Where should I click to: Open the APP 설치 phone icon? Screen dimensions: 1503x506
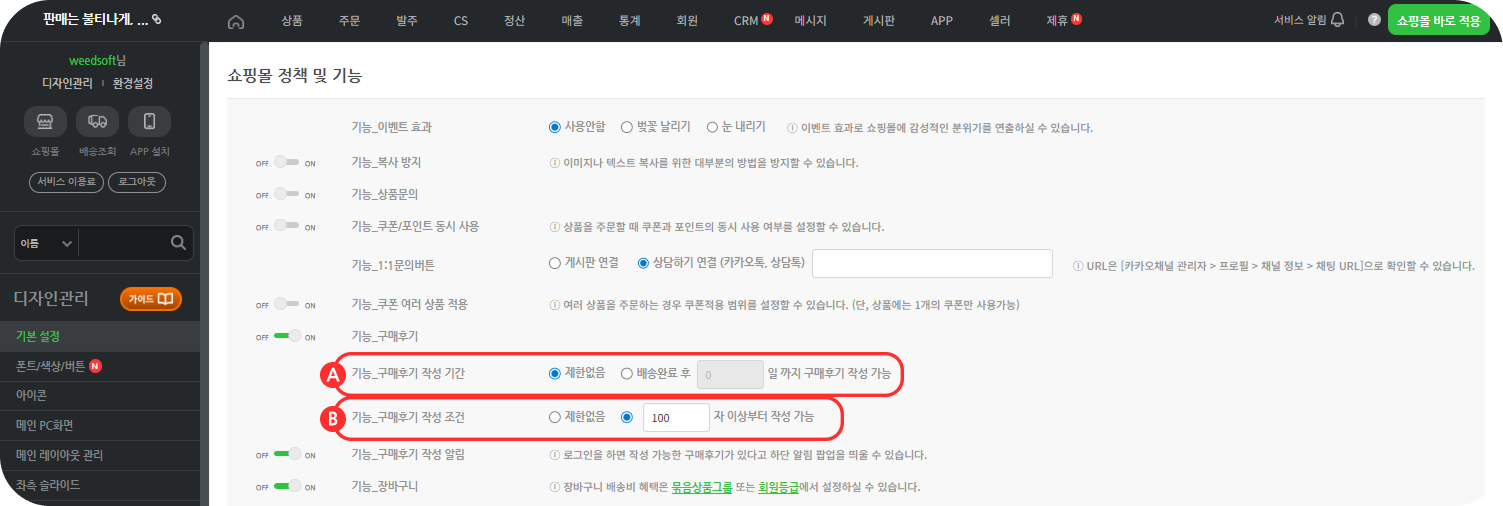[x=150, y=121]
